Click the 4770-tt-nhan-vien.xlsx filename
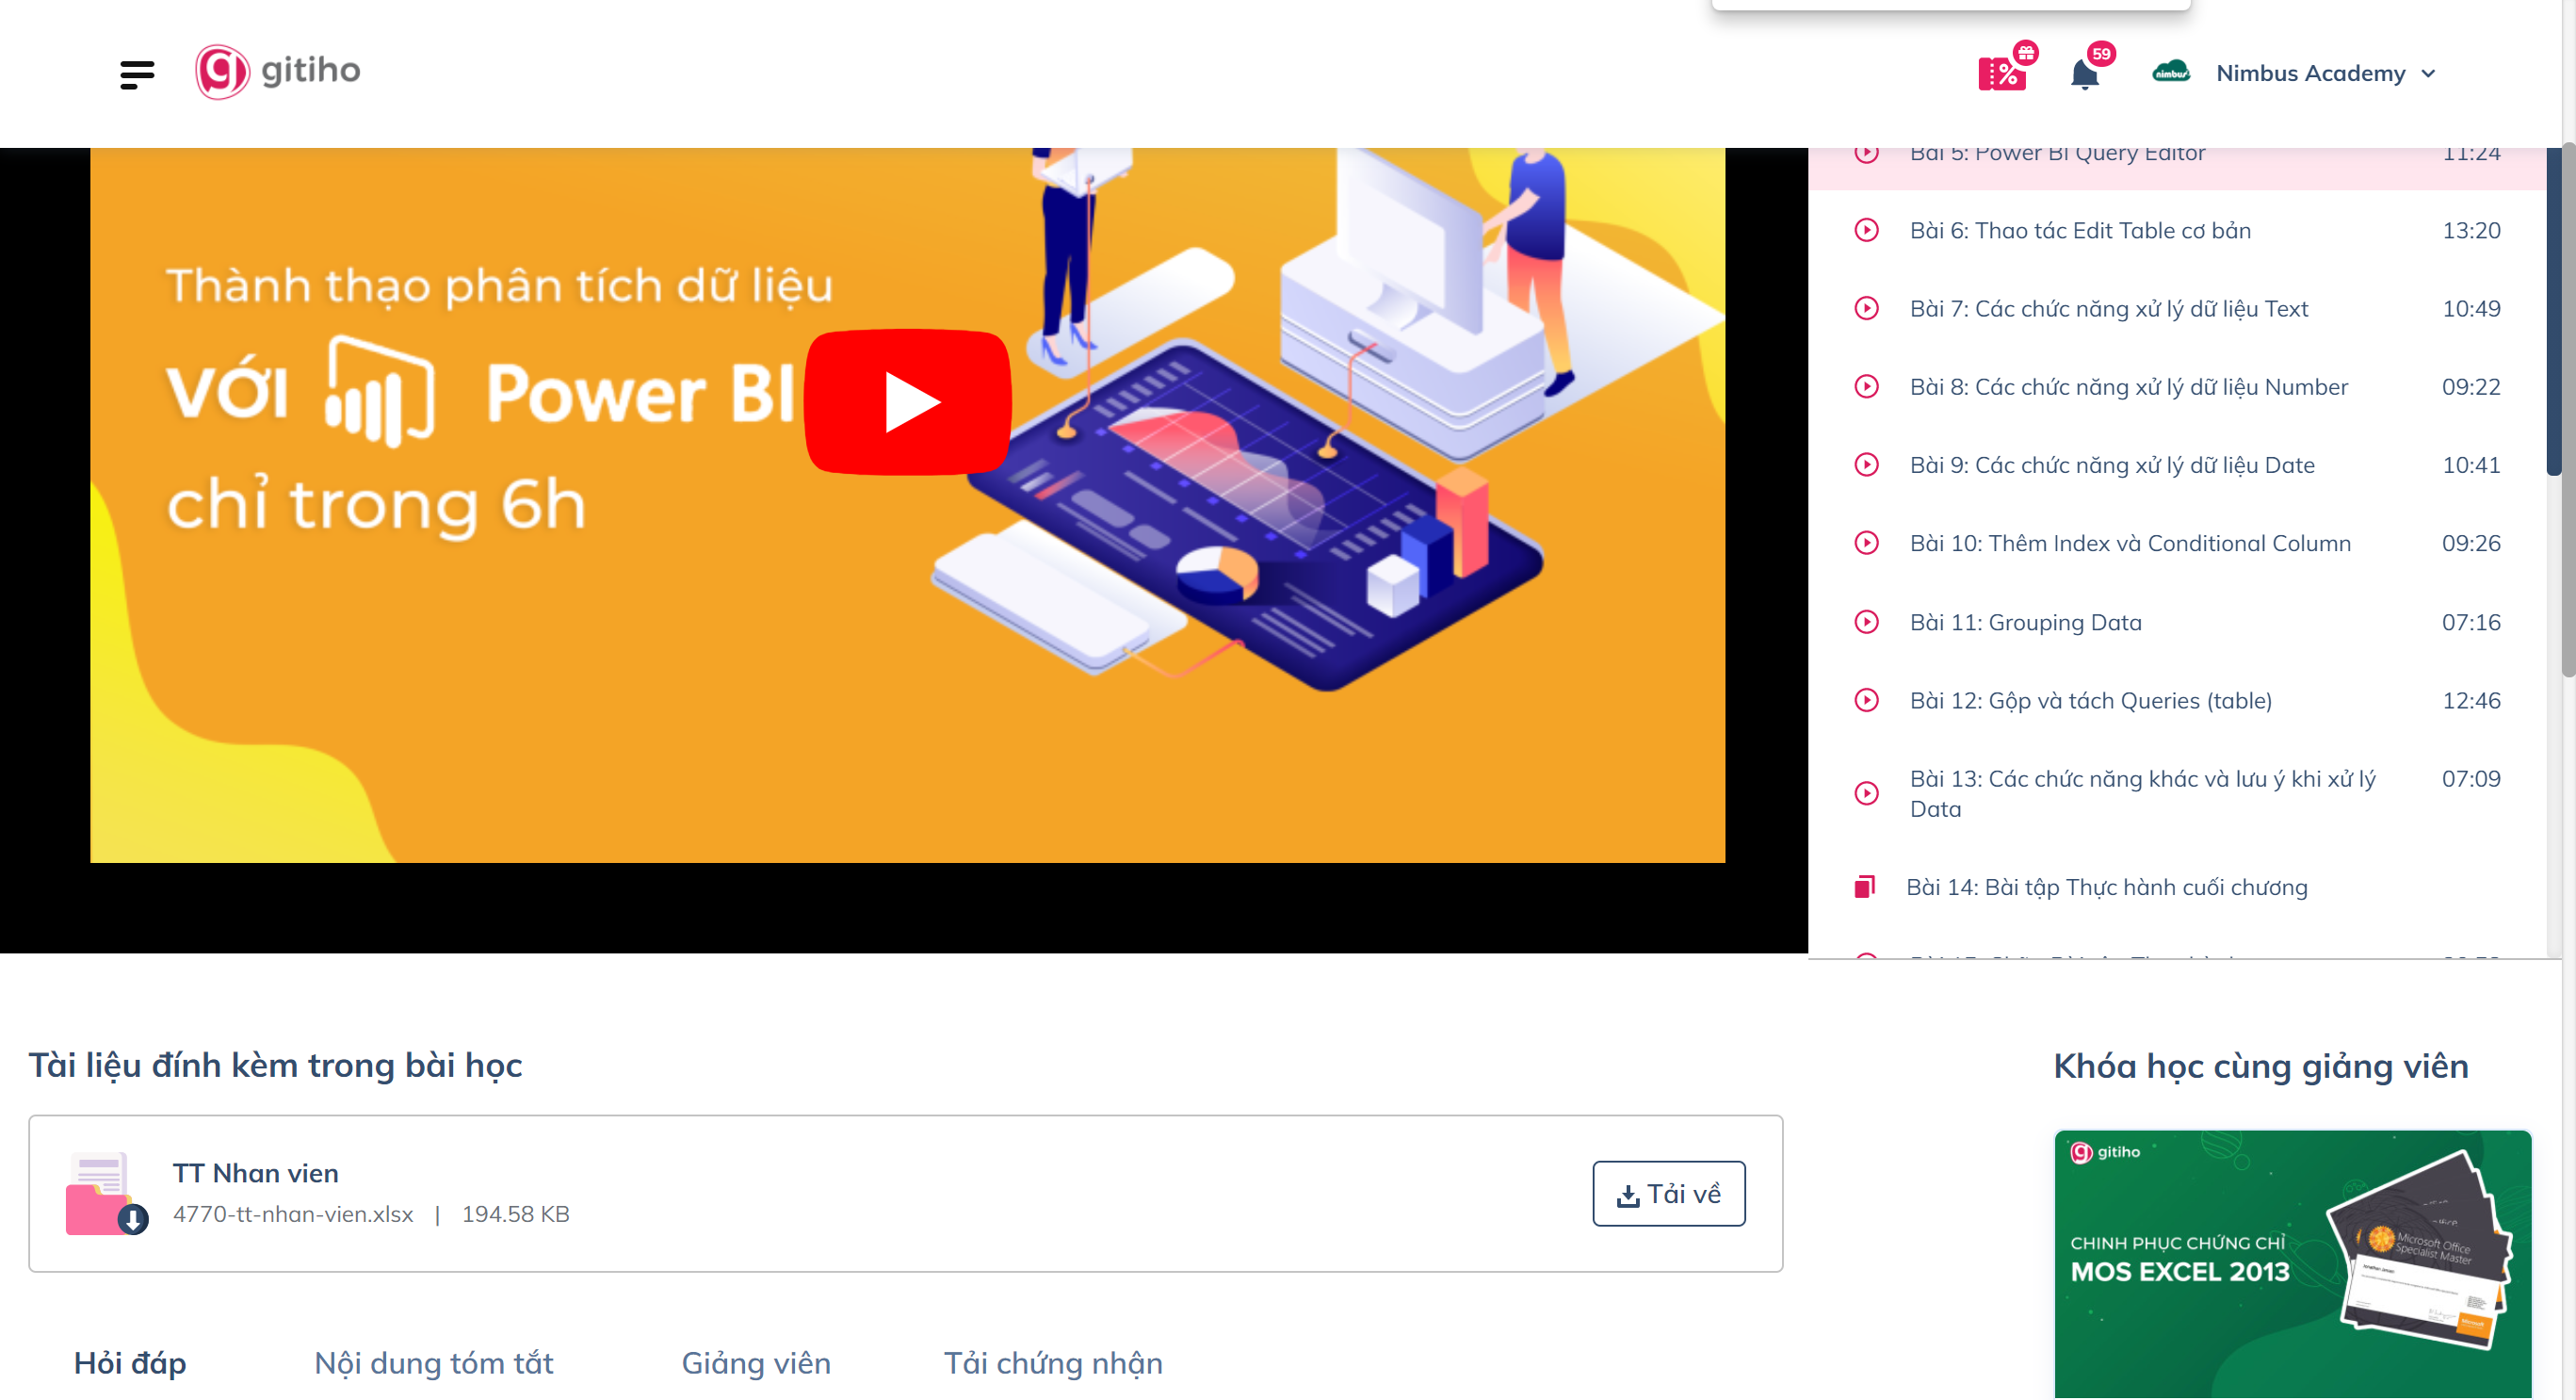Image resolution: width=2576 pixels, height=1400 pixels. (293, 1214)
